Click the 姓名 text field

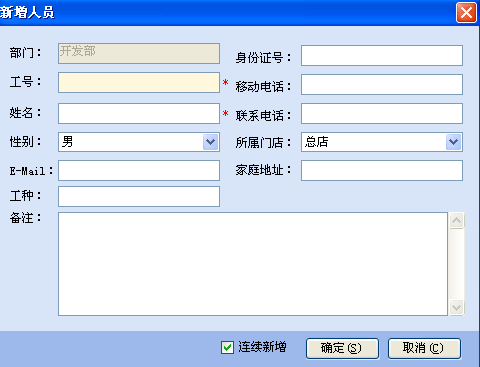click(139, 113)
